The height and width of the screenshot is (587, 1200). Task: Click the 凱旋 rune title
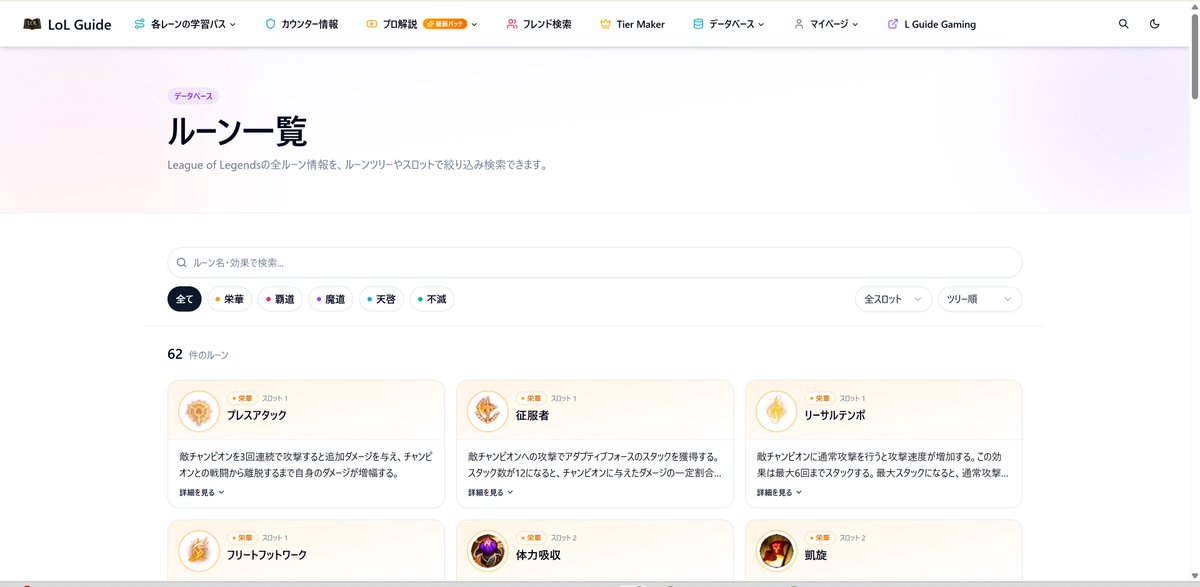pos(815,554)
